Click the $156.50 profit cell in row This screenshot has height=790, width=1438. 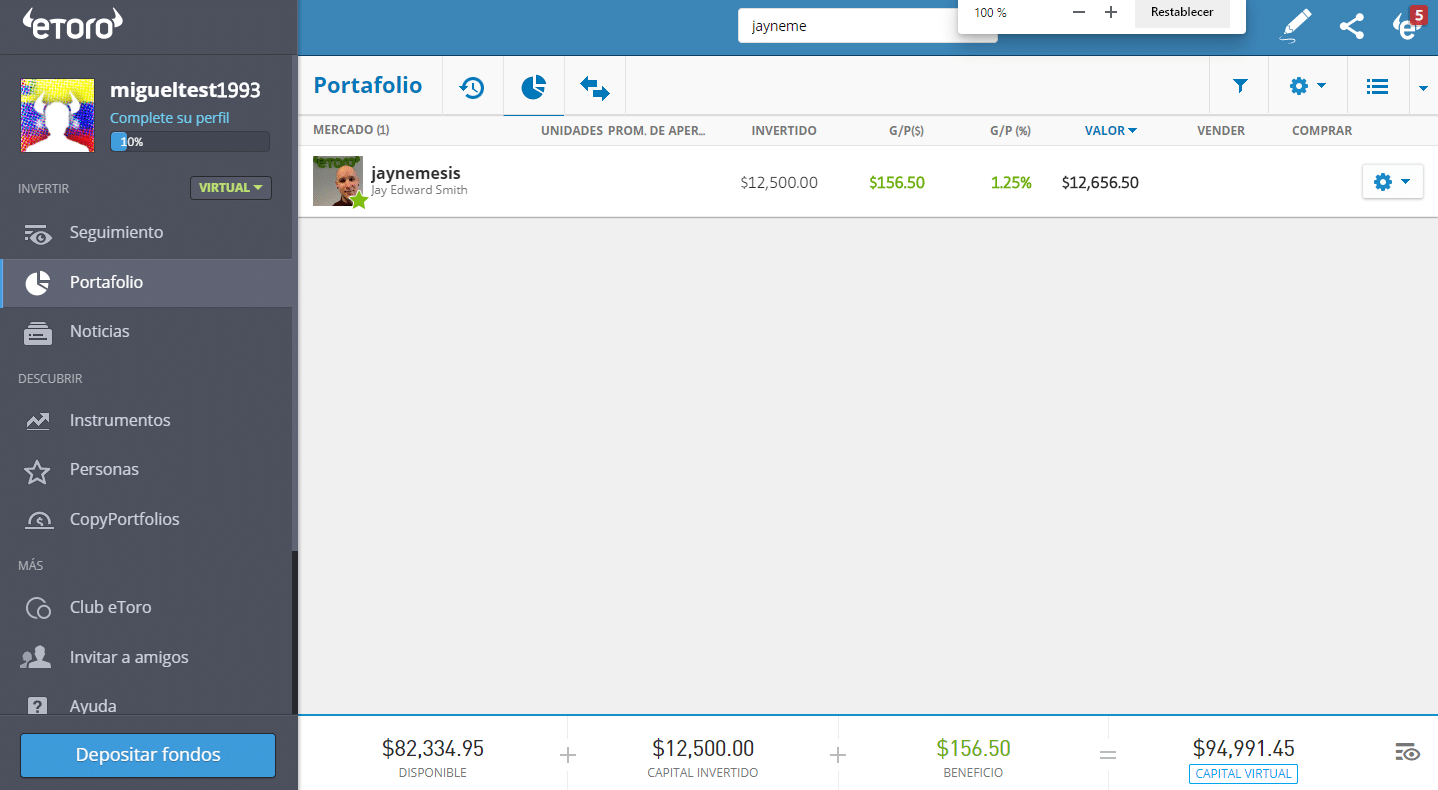click(x=897, y=183)
